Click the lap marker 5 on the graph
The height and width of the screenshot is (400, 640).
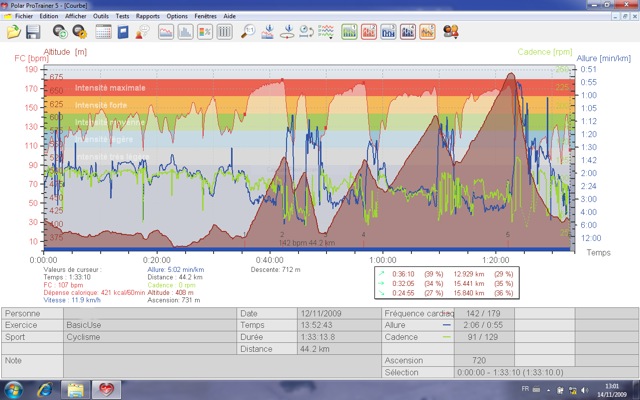pos(508,235)
